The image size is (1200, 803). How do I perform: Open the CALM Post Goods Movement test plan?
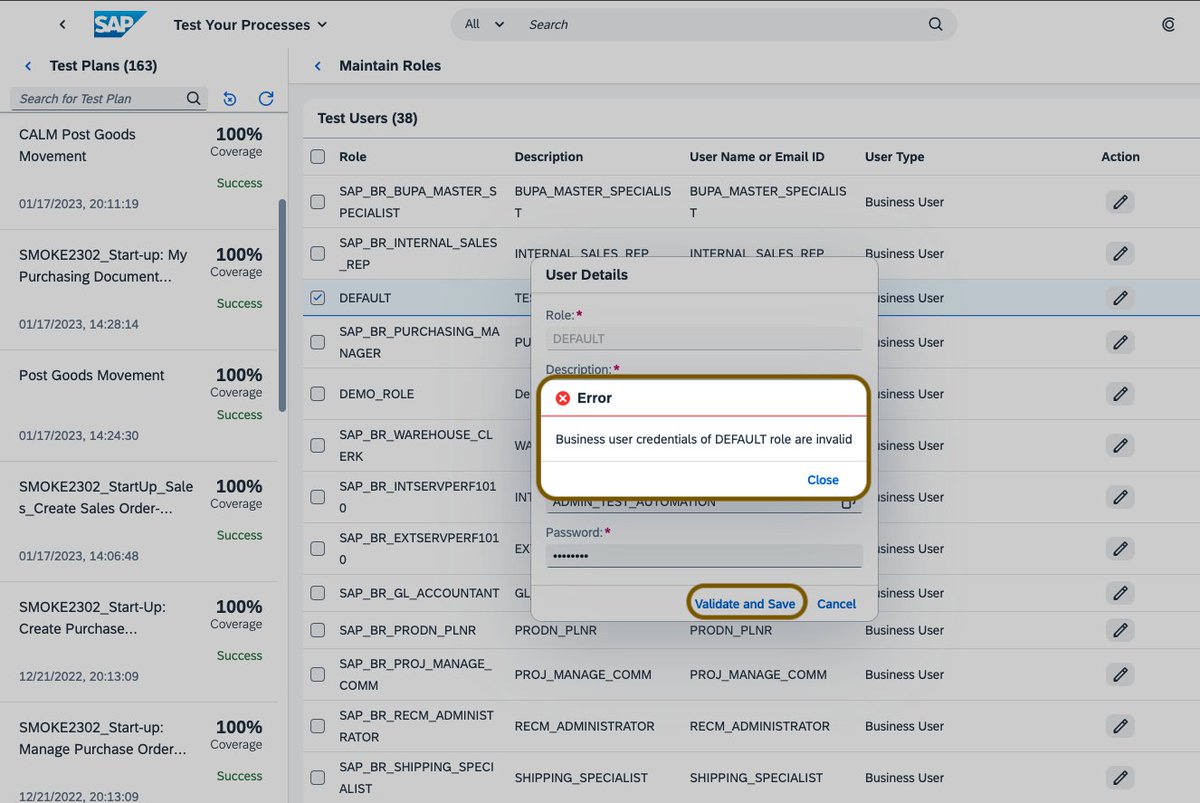tap(140, 169)
